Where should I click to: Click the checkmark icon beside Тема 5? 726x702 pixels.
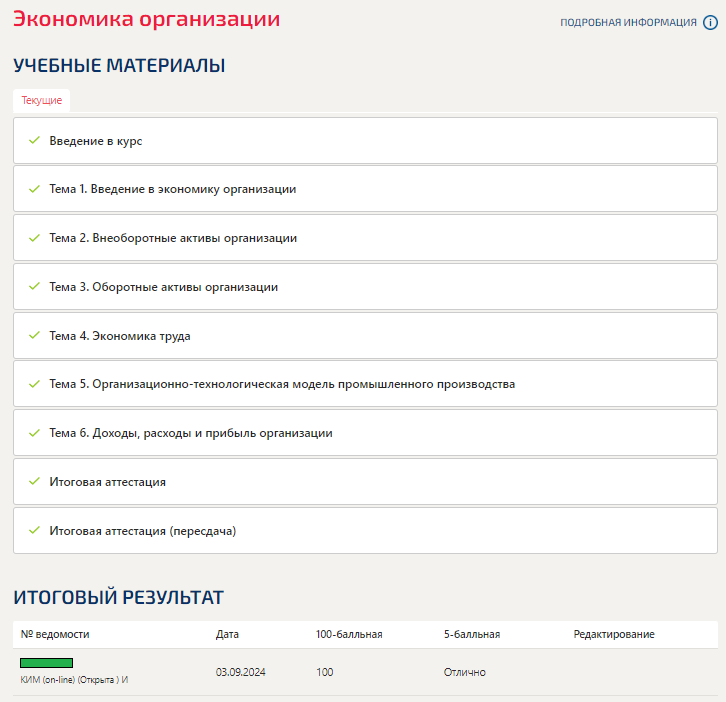click(34, 384)
